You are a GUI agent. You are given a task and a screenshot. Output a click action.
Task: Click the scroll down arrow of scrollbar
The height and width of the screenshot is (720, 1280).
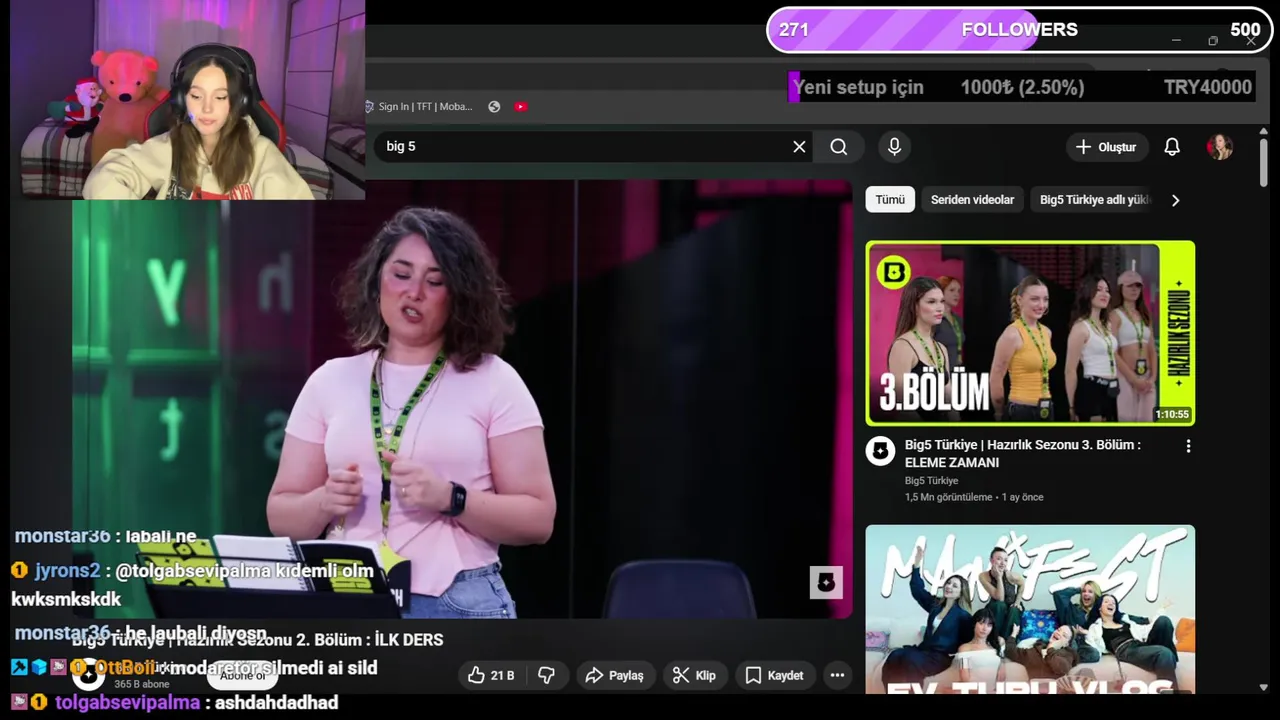(x=1264, y=687)
